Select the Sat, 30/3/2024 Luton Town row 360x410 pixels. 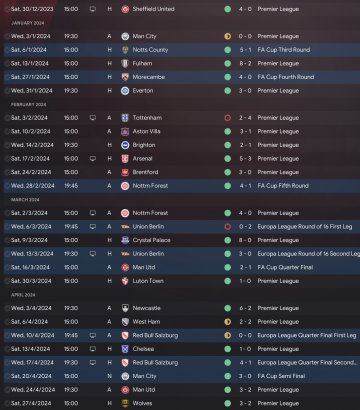(182, 281)
